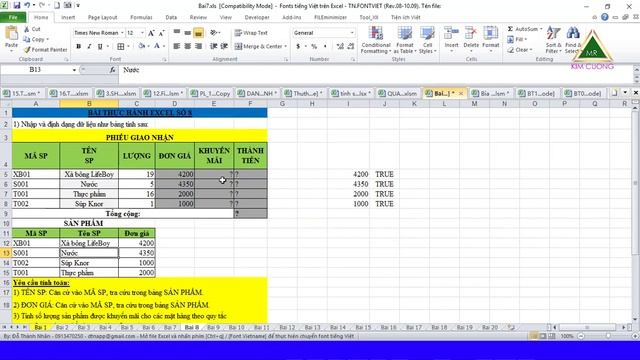Viewport: 640px width, 360px height.
Task: Open the AutoSum dropdown arrow
Action: coord(541,29)
